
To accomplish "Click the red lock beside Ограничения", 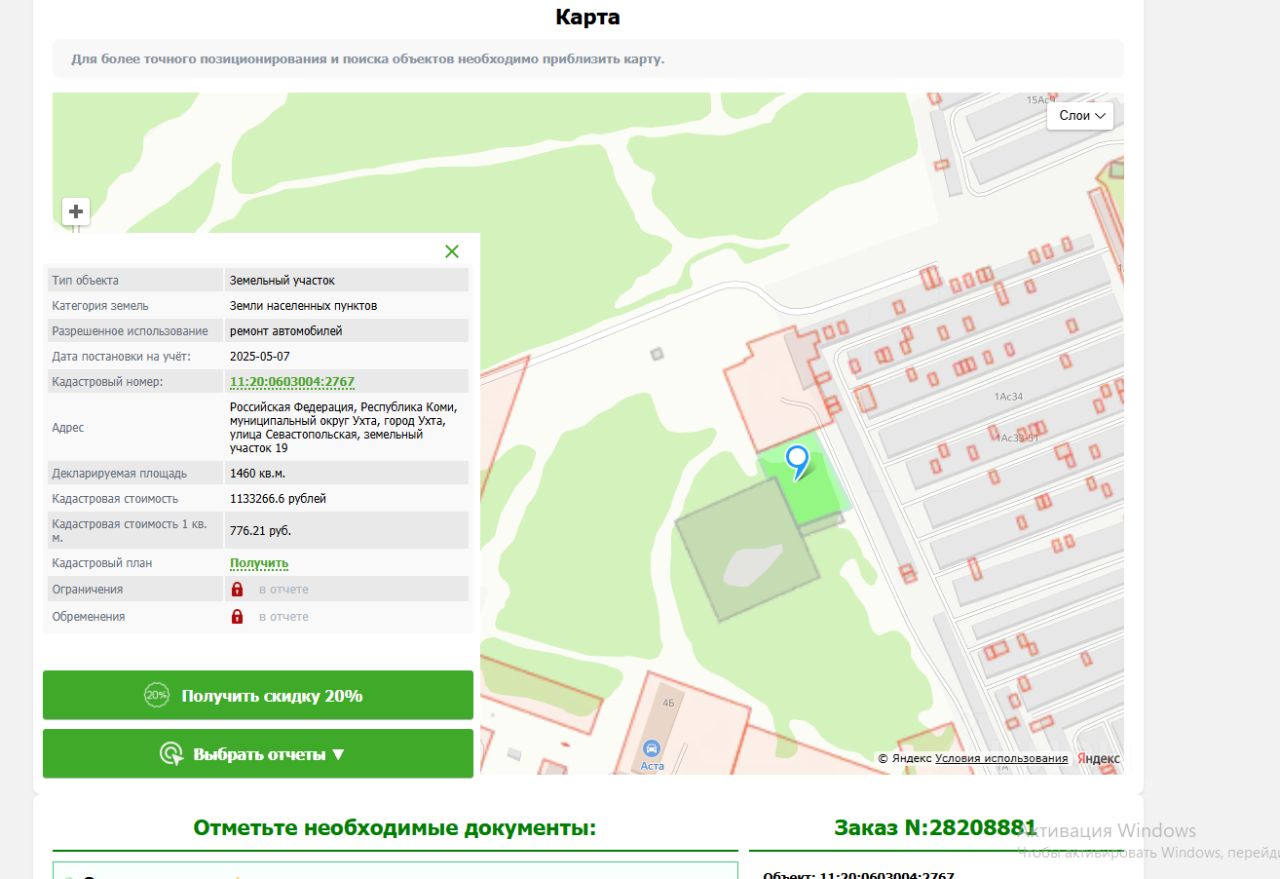I will (x=237, y=590).
